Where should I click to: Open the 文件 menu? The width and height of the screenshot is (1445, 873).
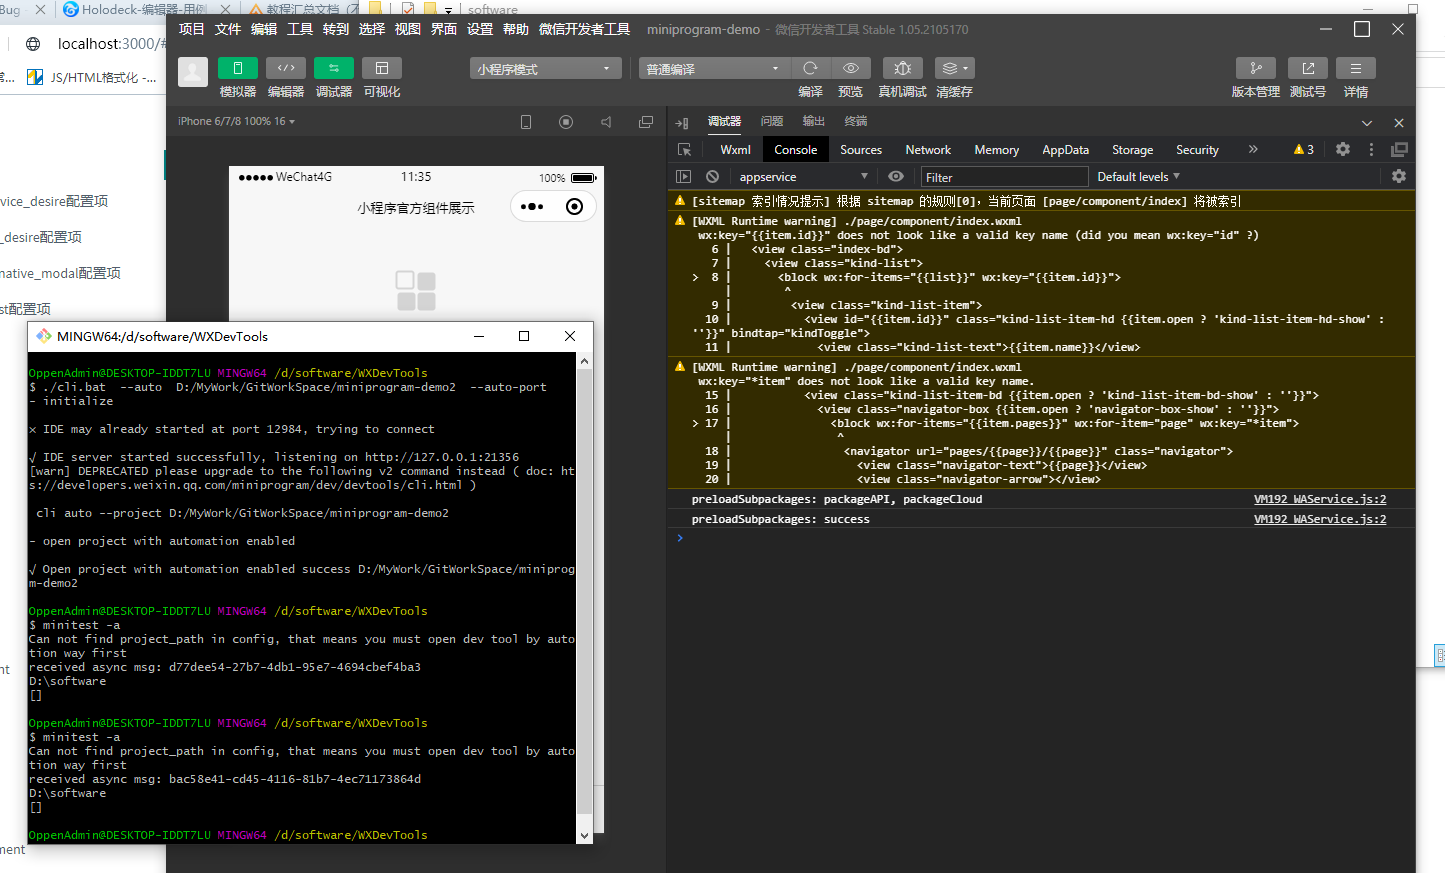tap(228, 29)
